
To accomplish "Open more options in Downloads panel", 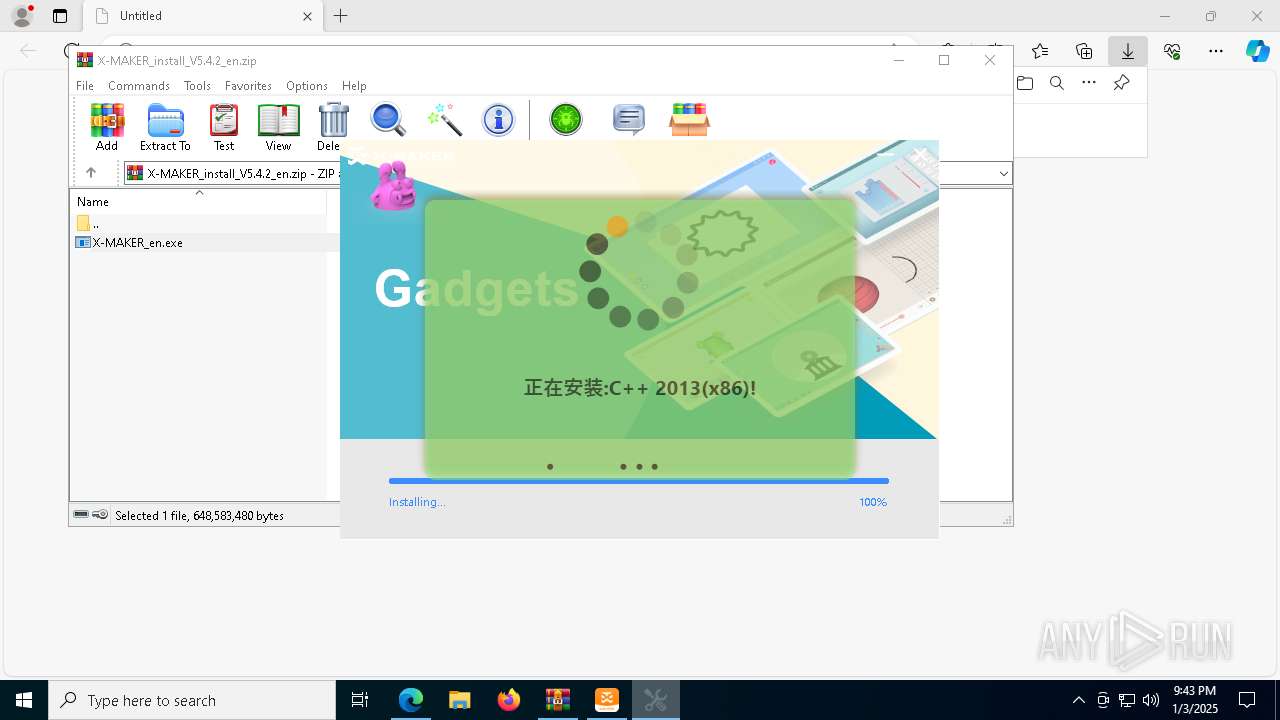I will click(1089, 83).
